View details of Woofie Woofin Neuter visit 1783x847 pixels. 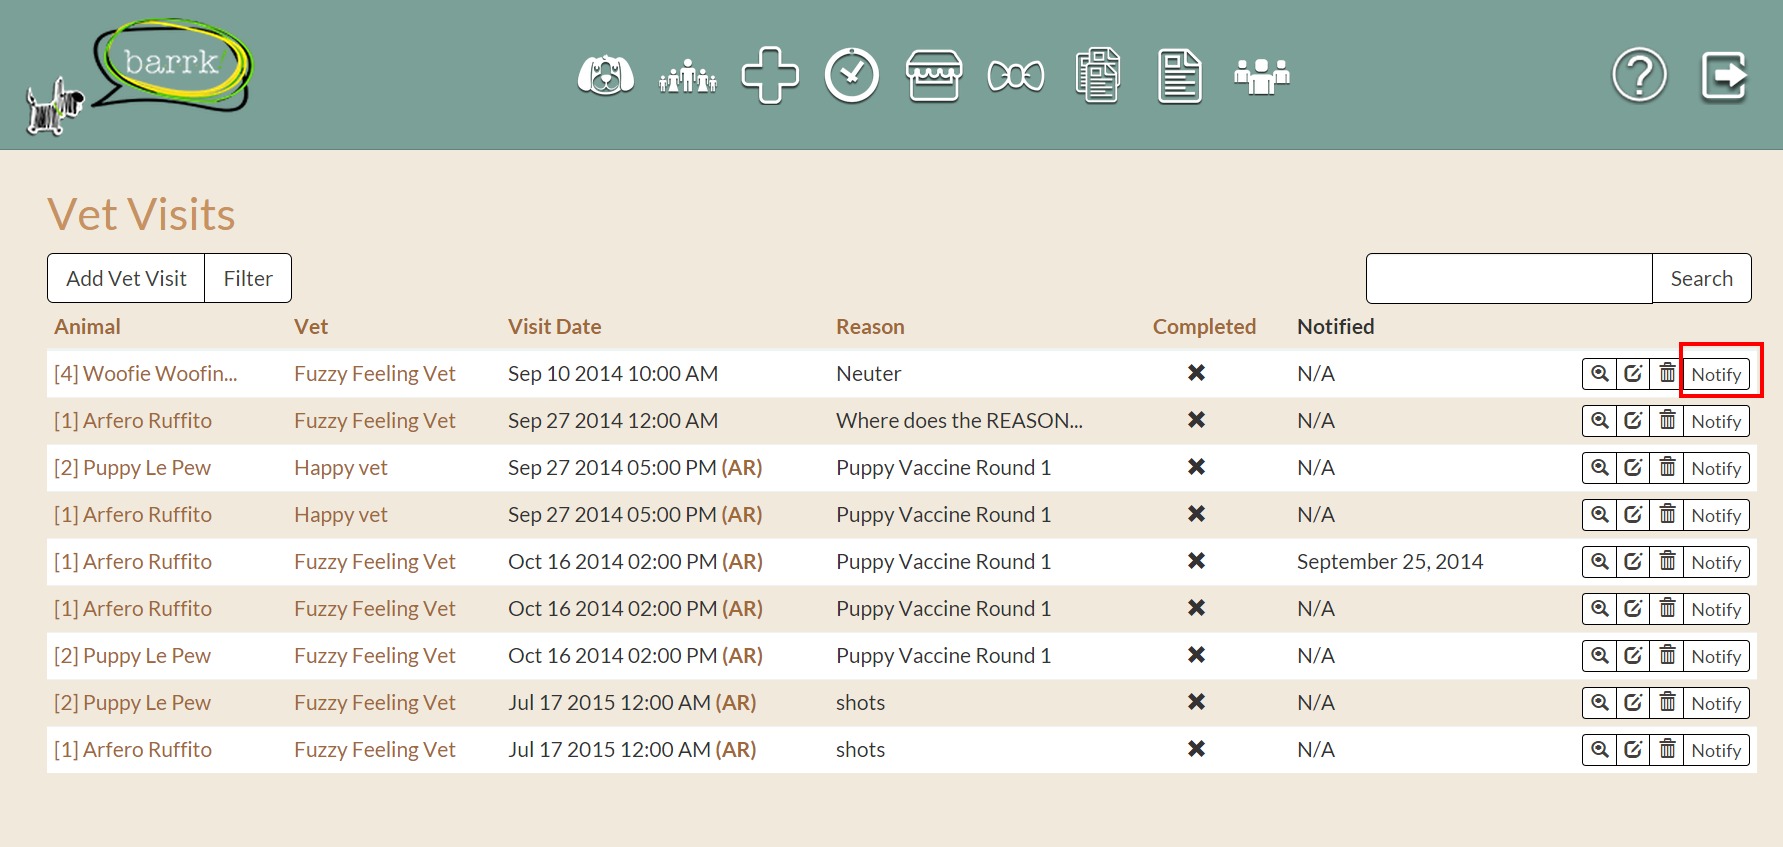coord(1600,374)
